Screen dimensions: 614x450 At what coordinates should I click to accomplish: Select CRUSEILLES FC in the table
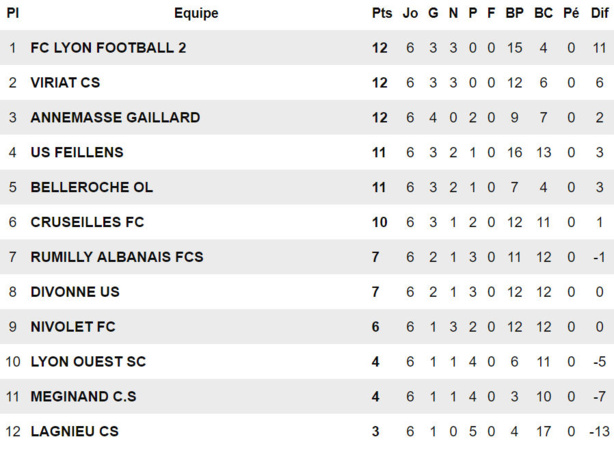click(x=88, y=222)
